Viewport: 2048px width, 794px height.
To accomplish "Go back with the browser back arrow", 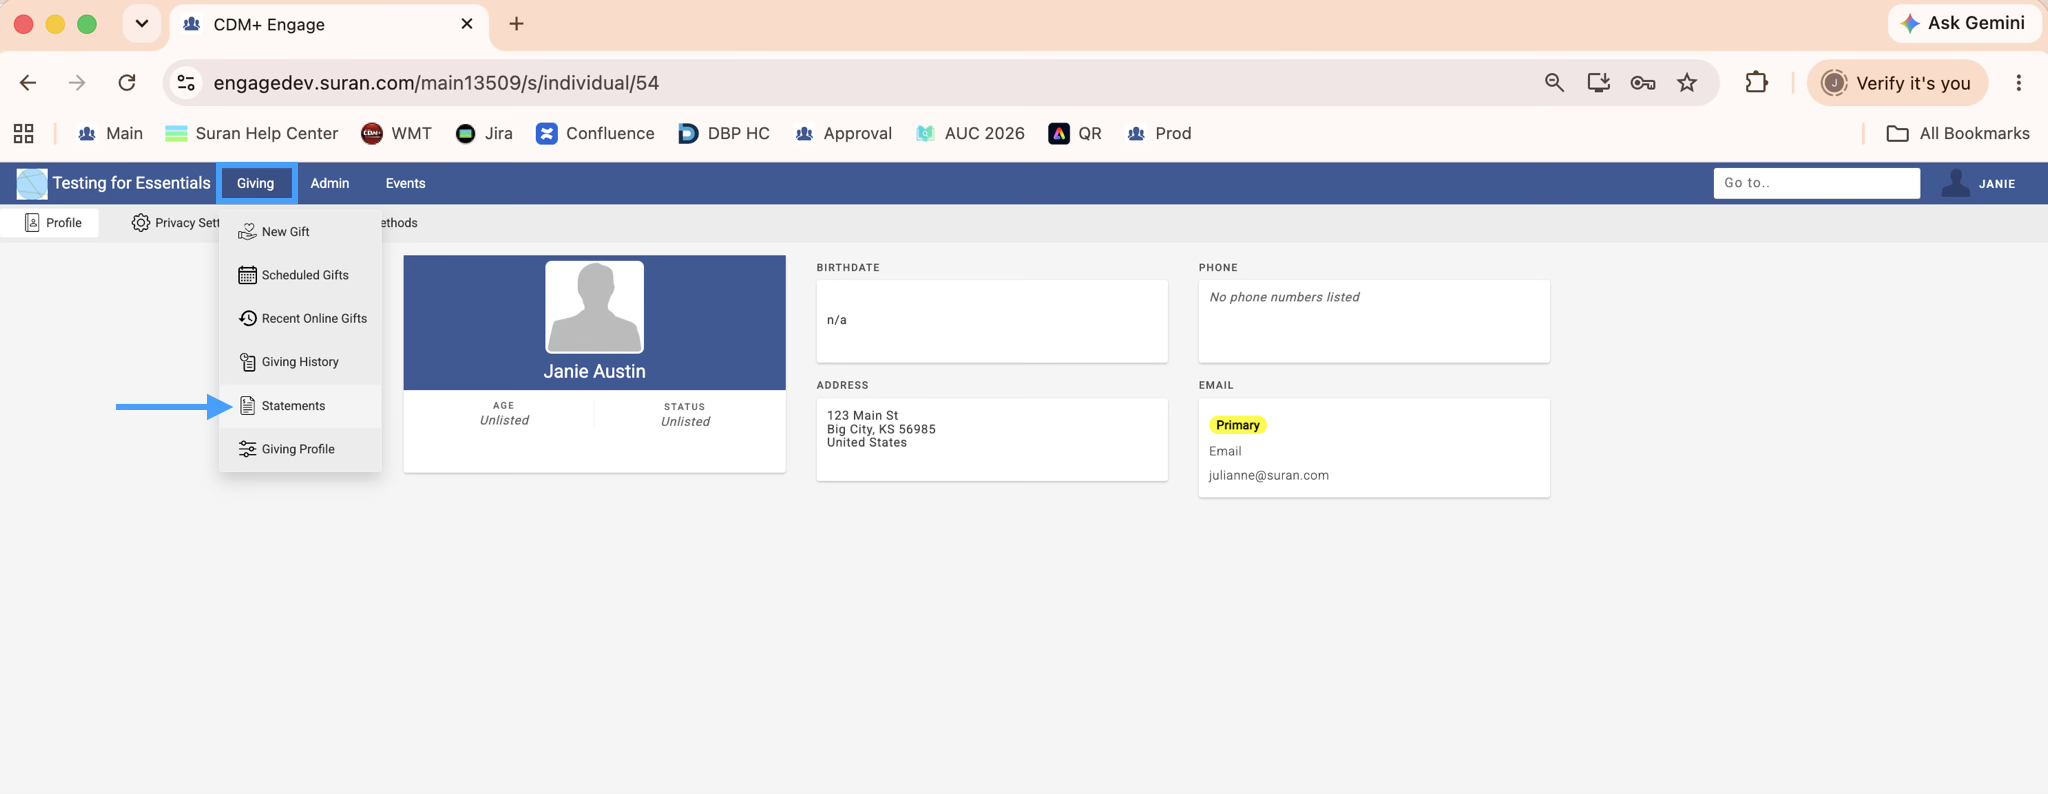I will point(28,83).
